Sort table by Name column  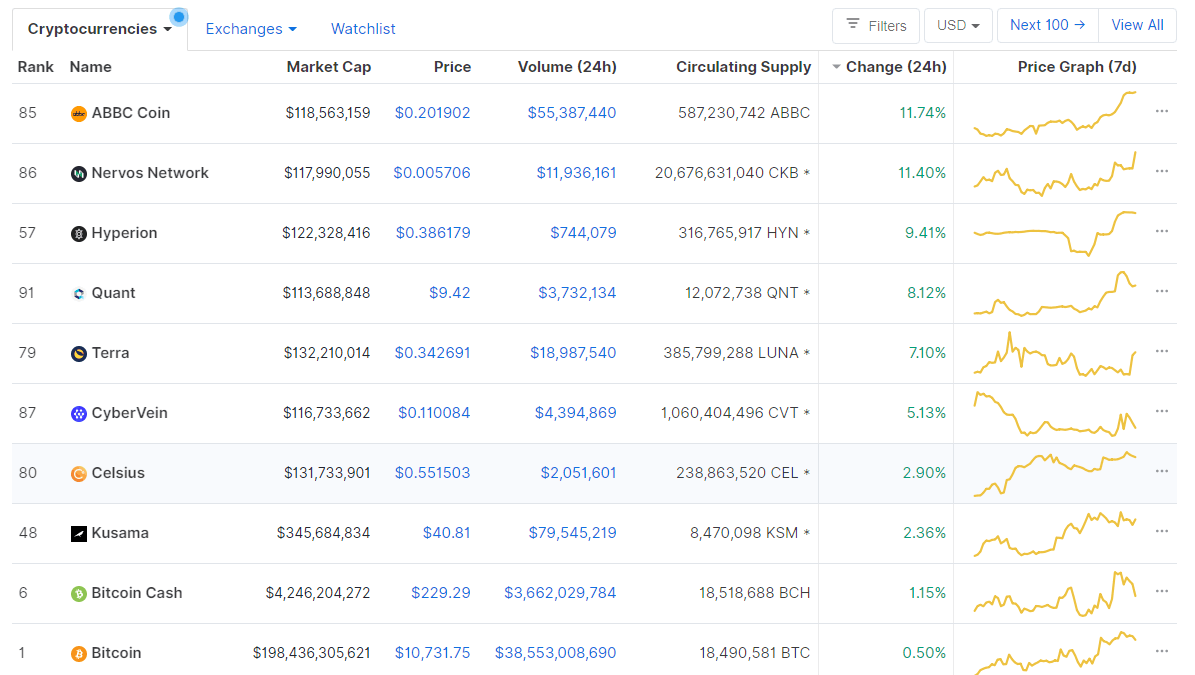(x=91, y=67)
